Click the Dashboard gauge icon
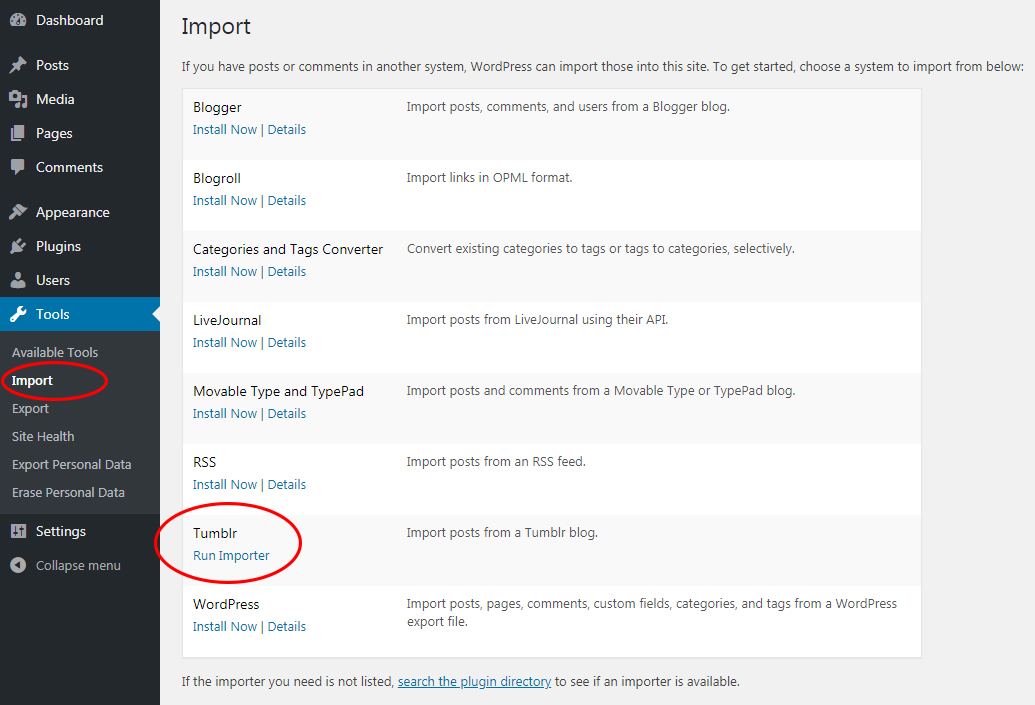 [18, 19]
